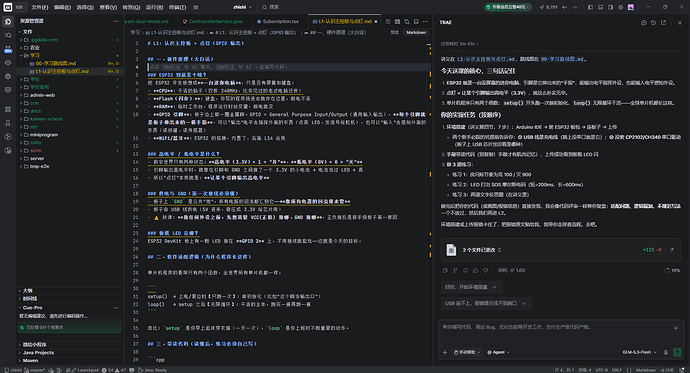
Task: Open the changed files list with the arrow icon
Action: tap(672, 250)
